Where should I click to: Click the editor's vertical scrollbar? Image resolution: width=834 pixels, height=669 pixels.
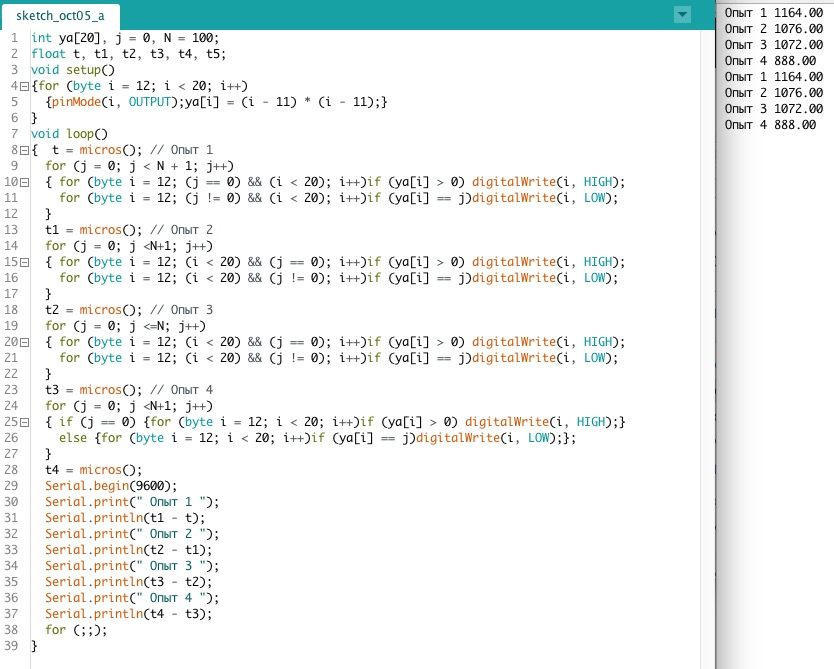(x=706, y=300)
